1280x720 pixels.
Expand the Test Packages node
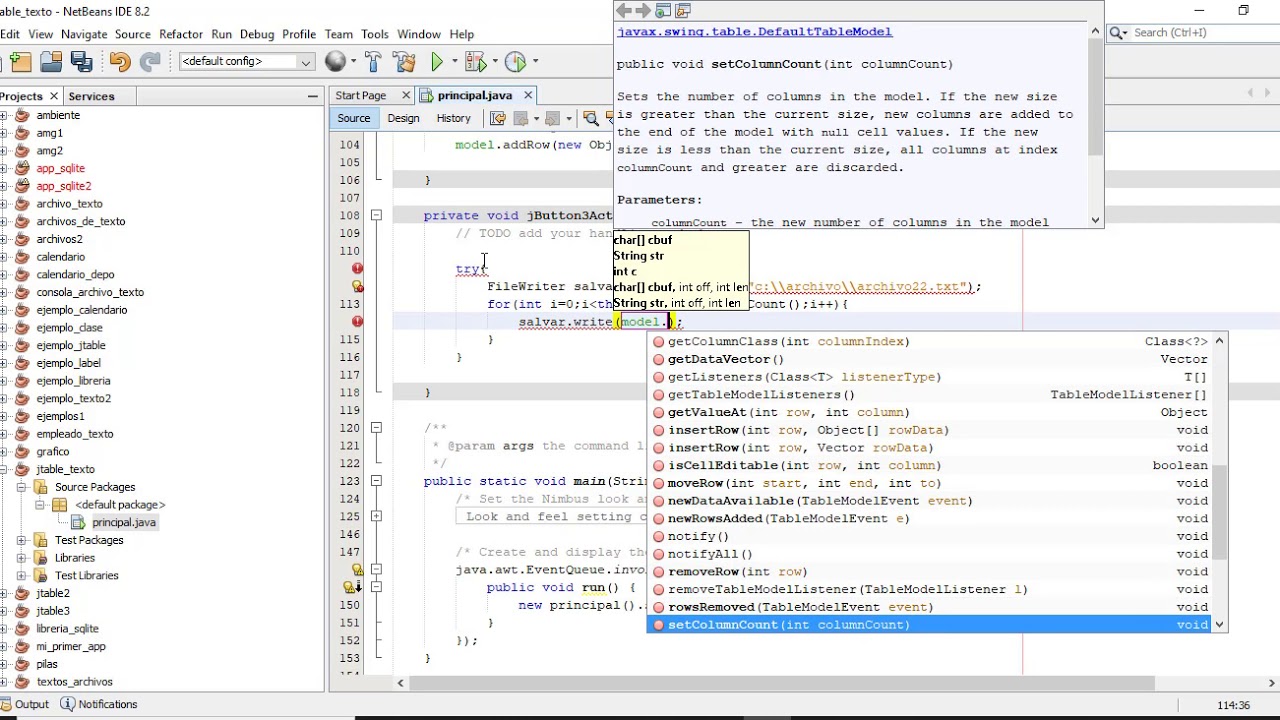point(21,540)
